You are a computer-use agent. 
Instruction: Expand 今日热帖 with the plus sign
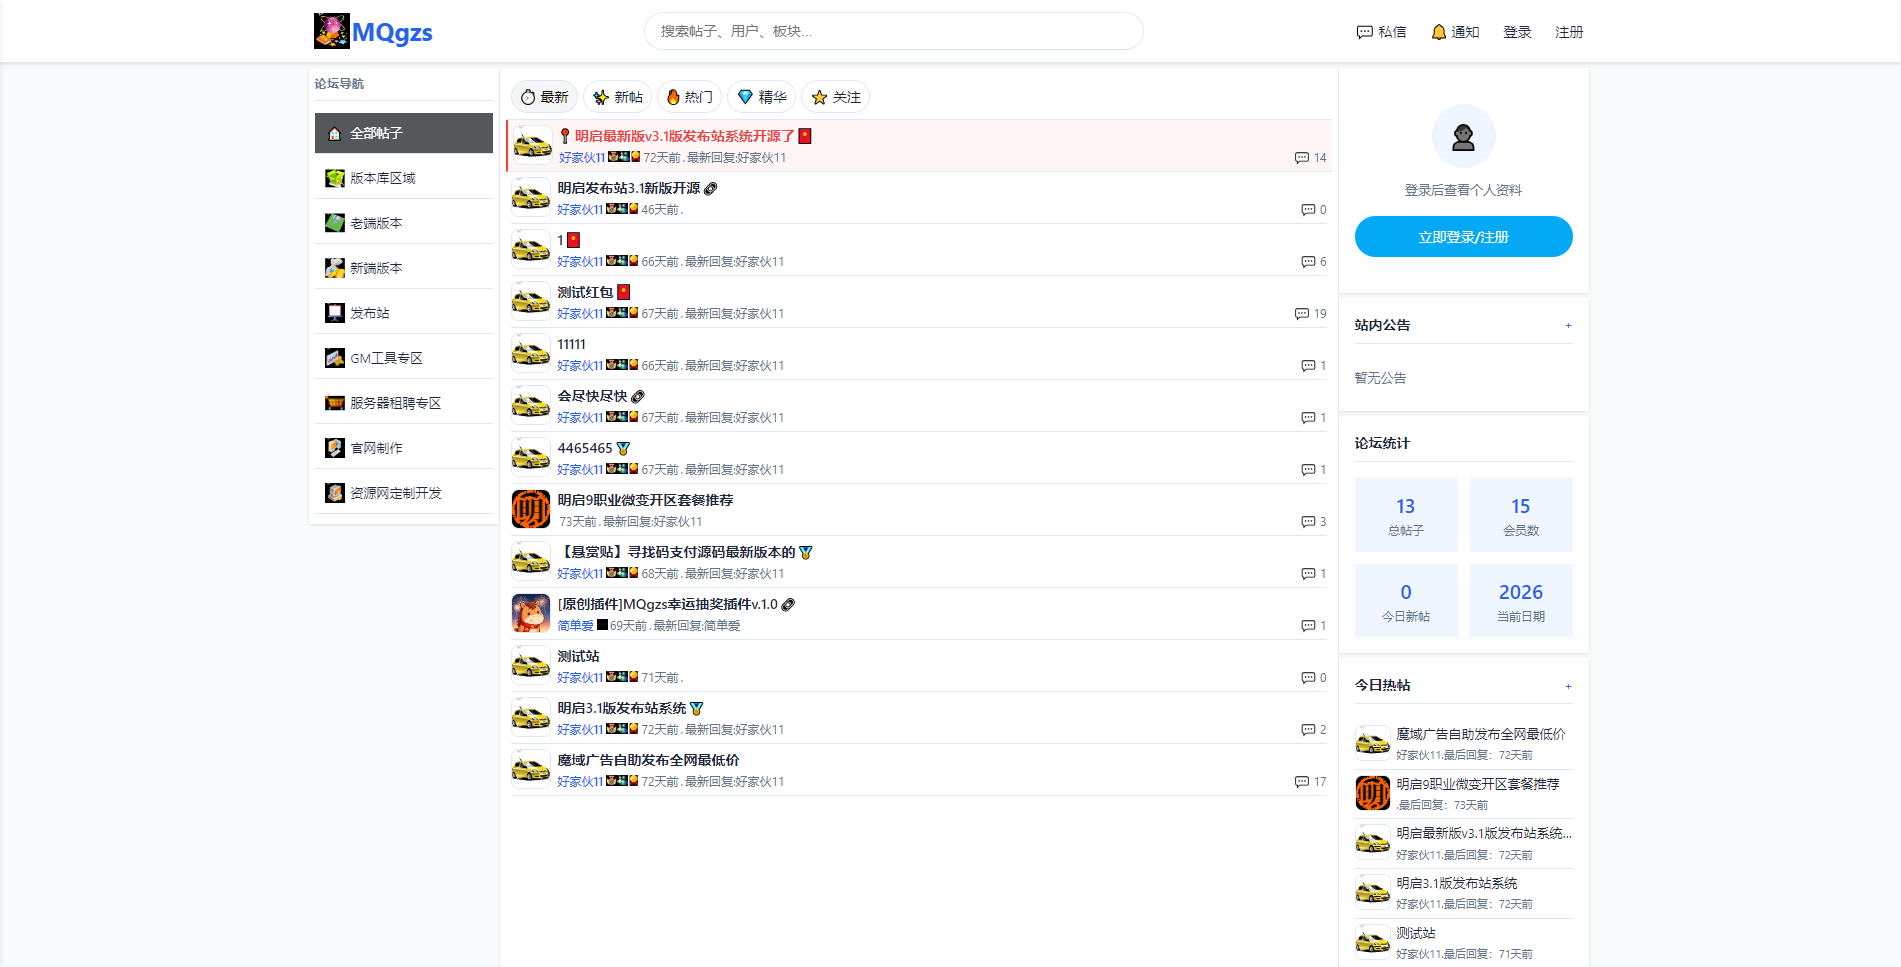coord(1568,686)
